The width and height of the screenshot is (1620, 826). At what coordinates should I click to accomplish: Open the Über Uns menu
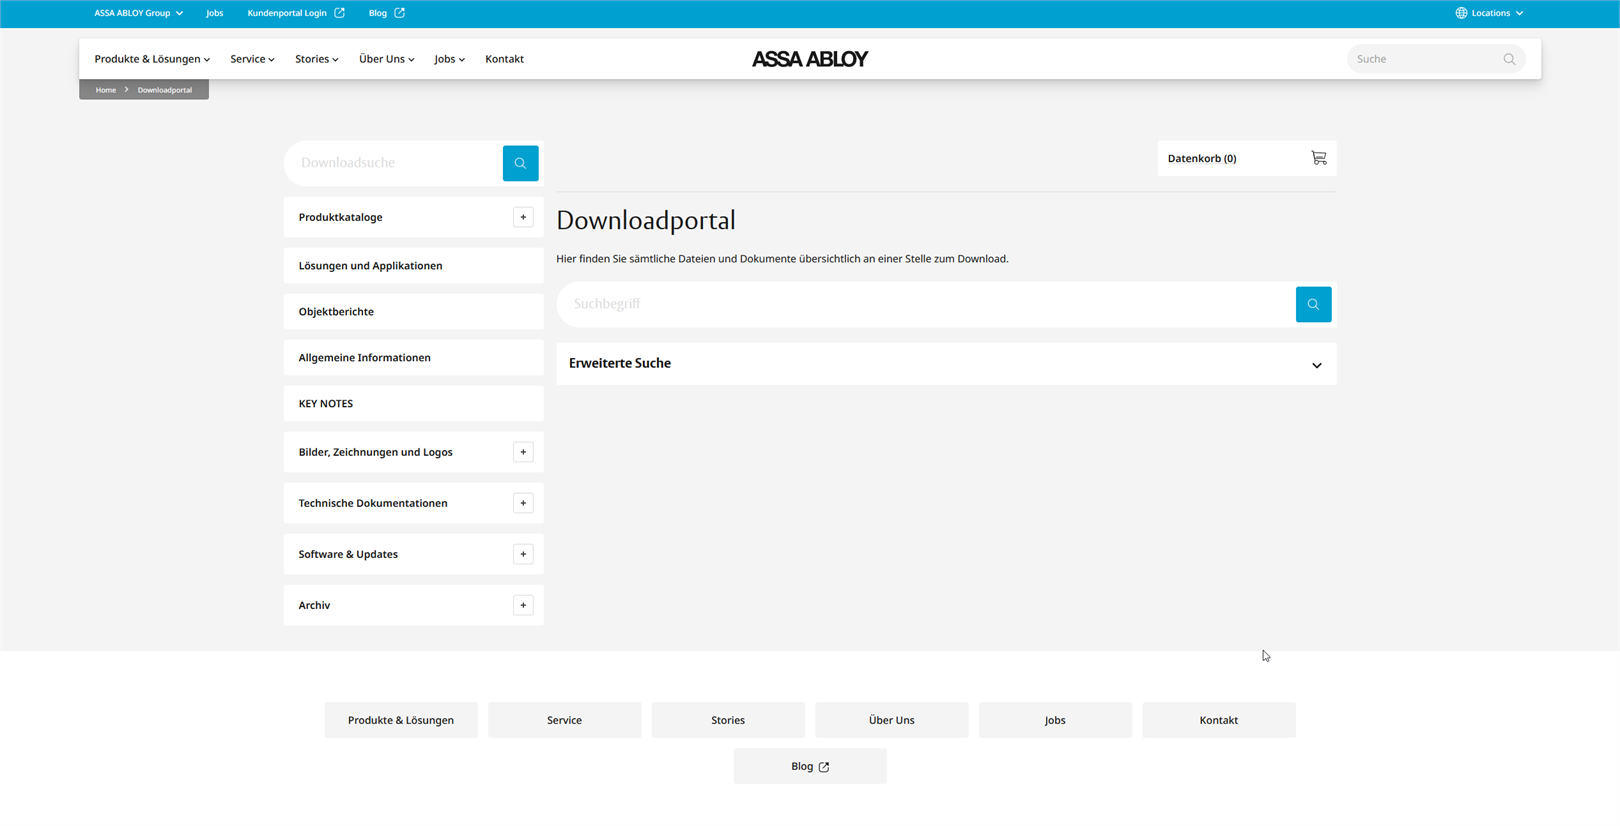point(386,59)
